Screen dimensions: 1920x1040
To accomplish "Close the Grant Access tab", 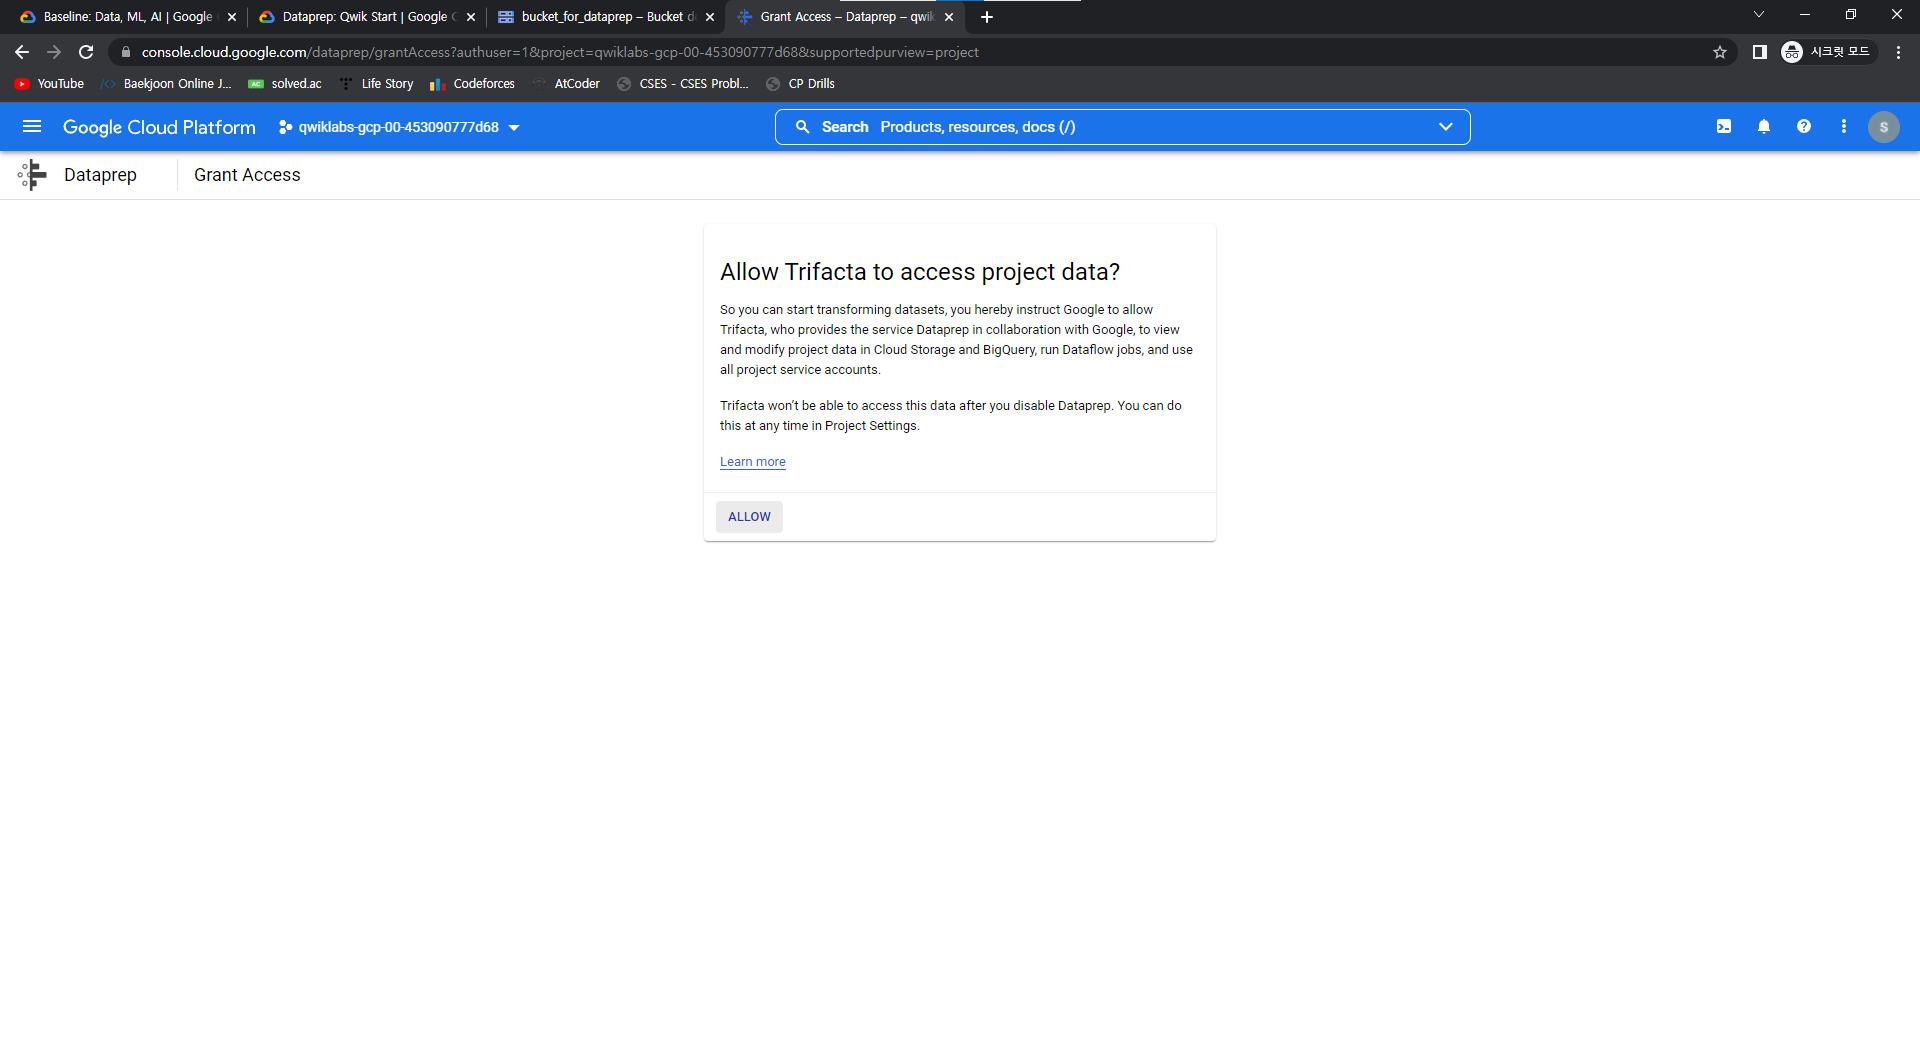I will coord(949,17).
